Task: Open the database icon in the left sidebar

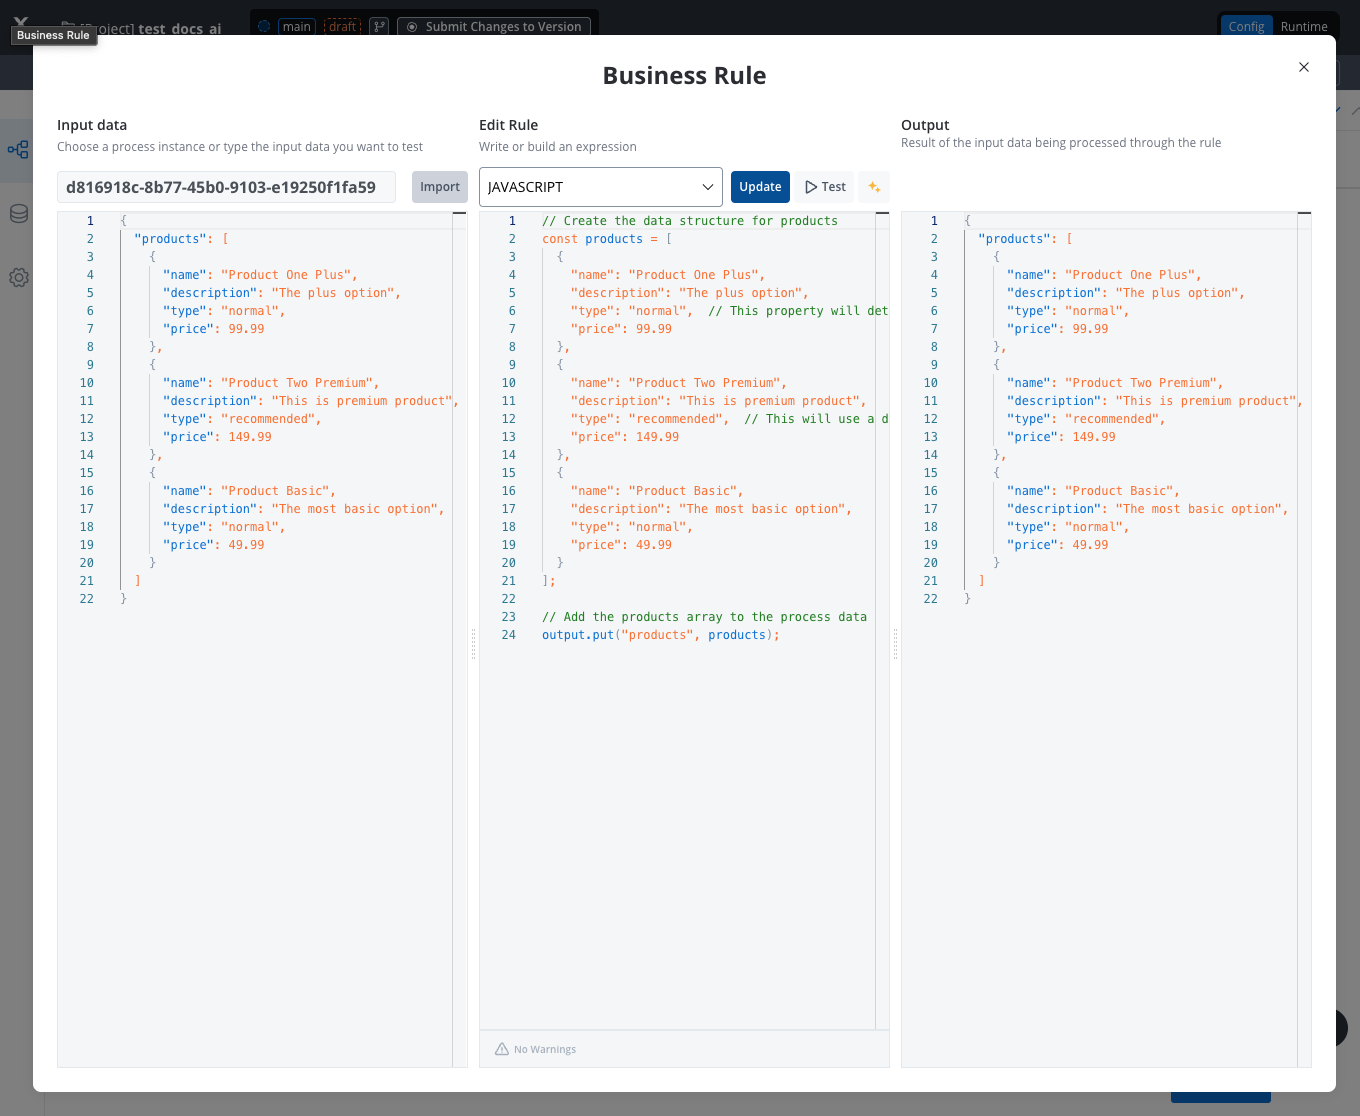Action: [18, 214]
